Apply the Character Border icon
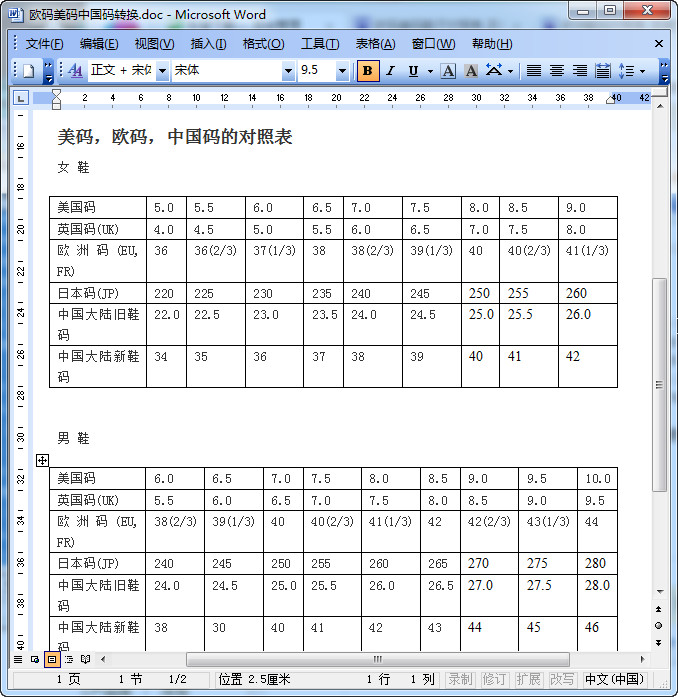The height and width of the screenshot is (697, 678). pyautogui.click(x=448, y=71)
